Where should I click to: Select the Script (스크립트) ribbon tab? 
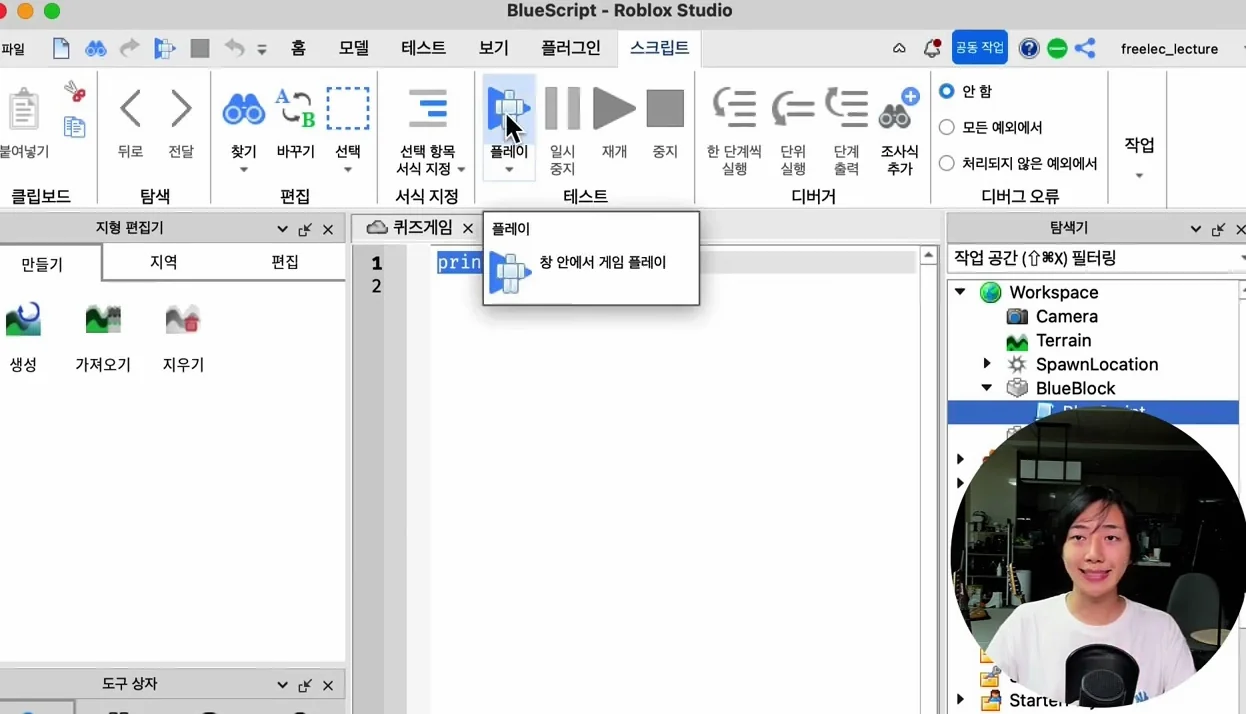click(x=659, y=47)
